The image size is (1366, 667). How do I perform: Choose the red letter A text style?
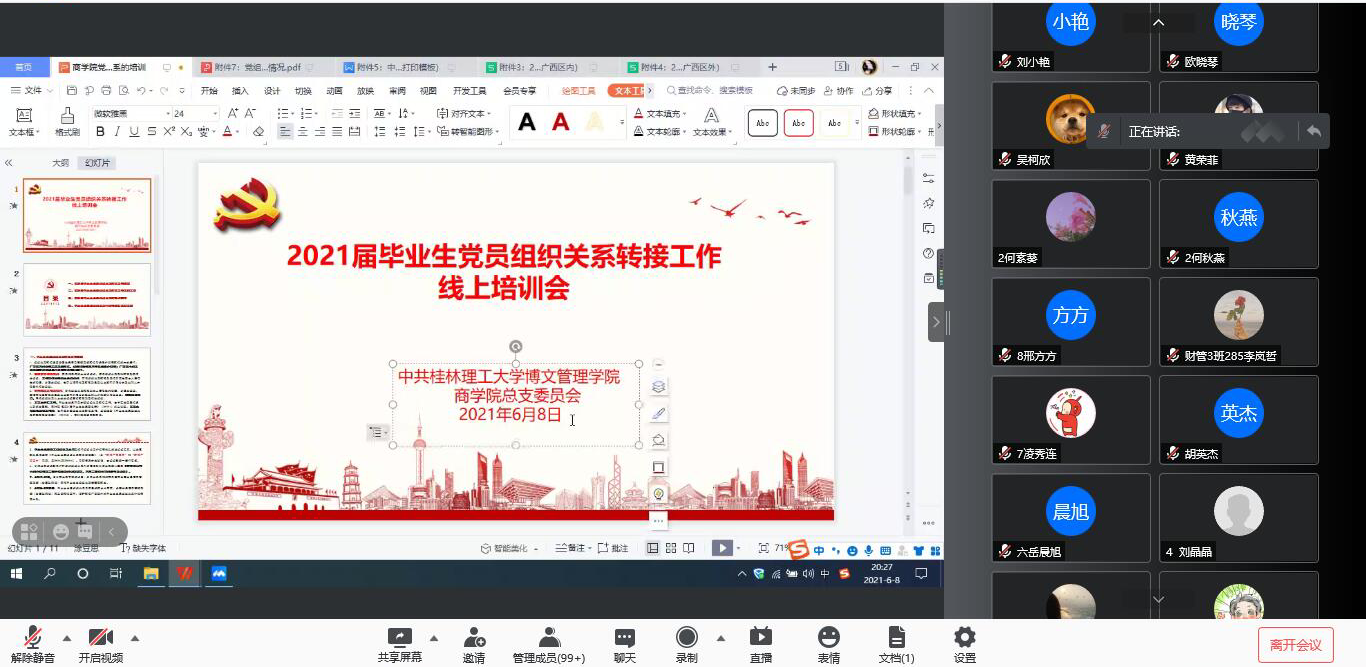(x=561, y=123)
